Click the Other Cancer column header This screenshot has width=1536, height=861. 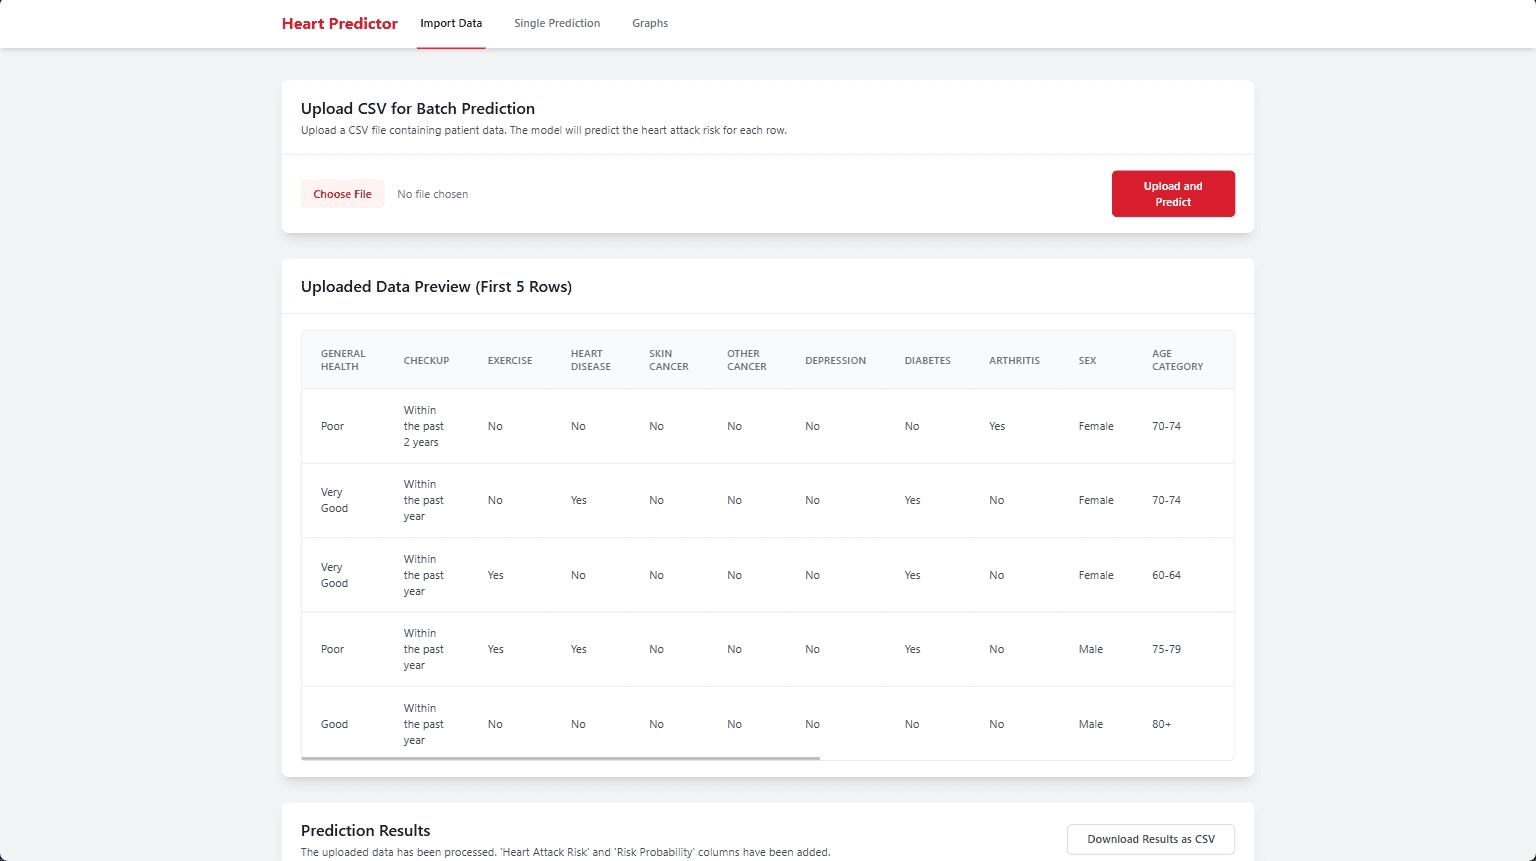tap(747, 360)
